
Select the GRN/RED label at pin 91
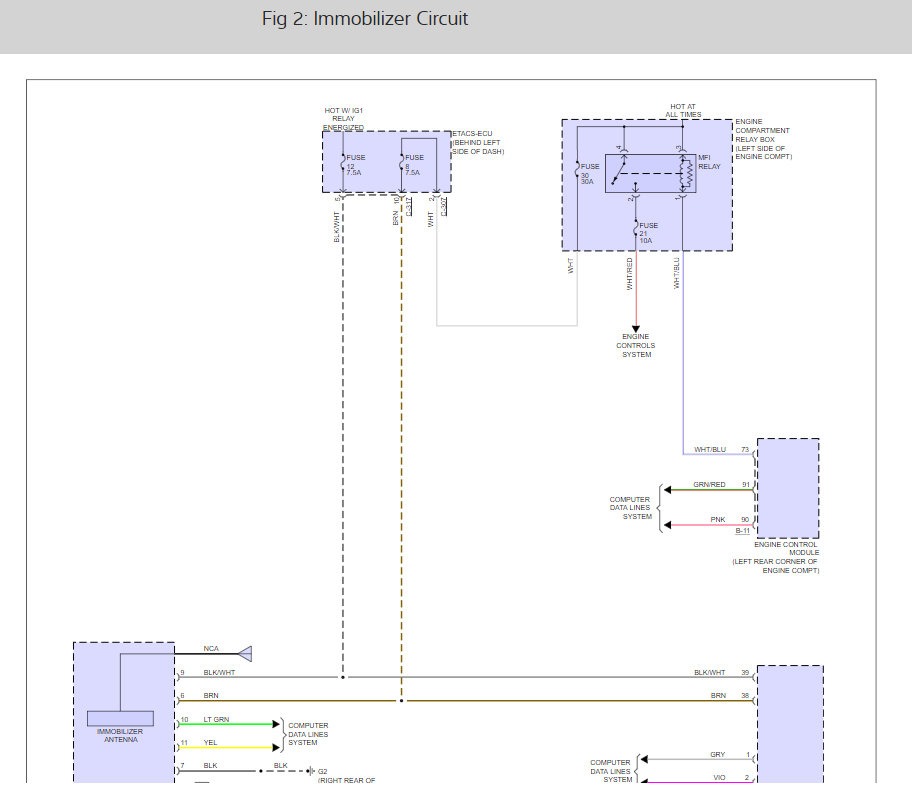coord(709,485)
